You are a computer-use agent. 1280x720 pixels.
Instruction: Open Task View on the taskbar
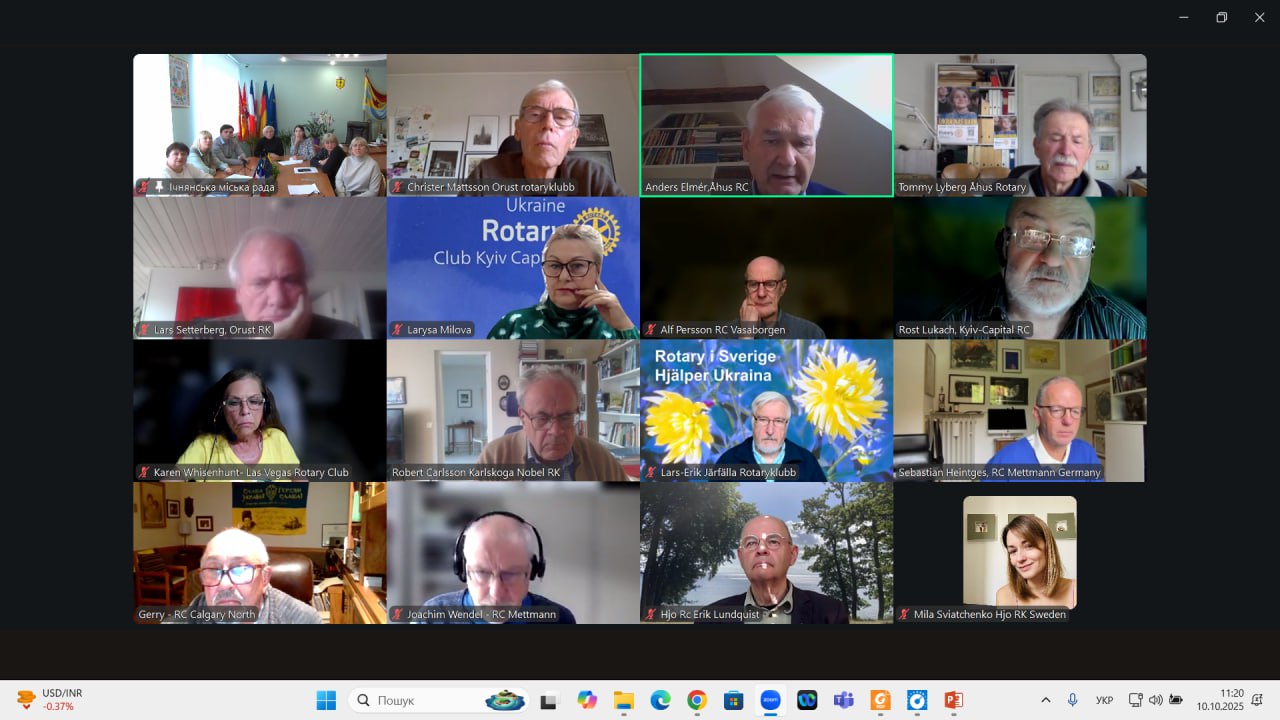point(548,701)
